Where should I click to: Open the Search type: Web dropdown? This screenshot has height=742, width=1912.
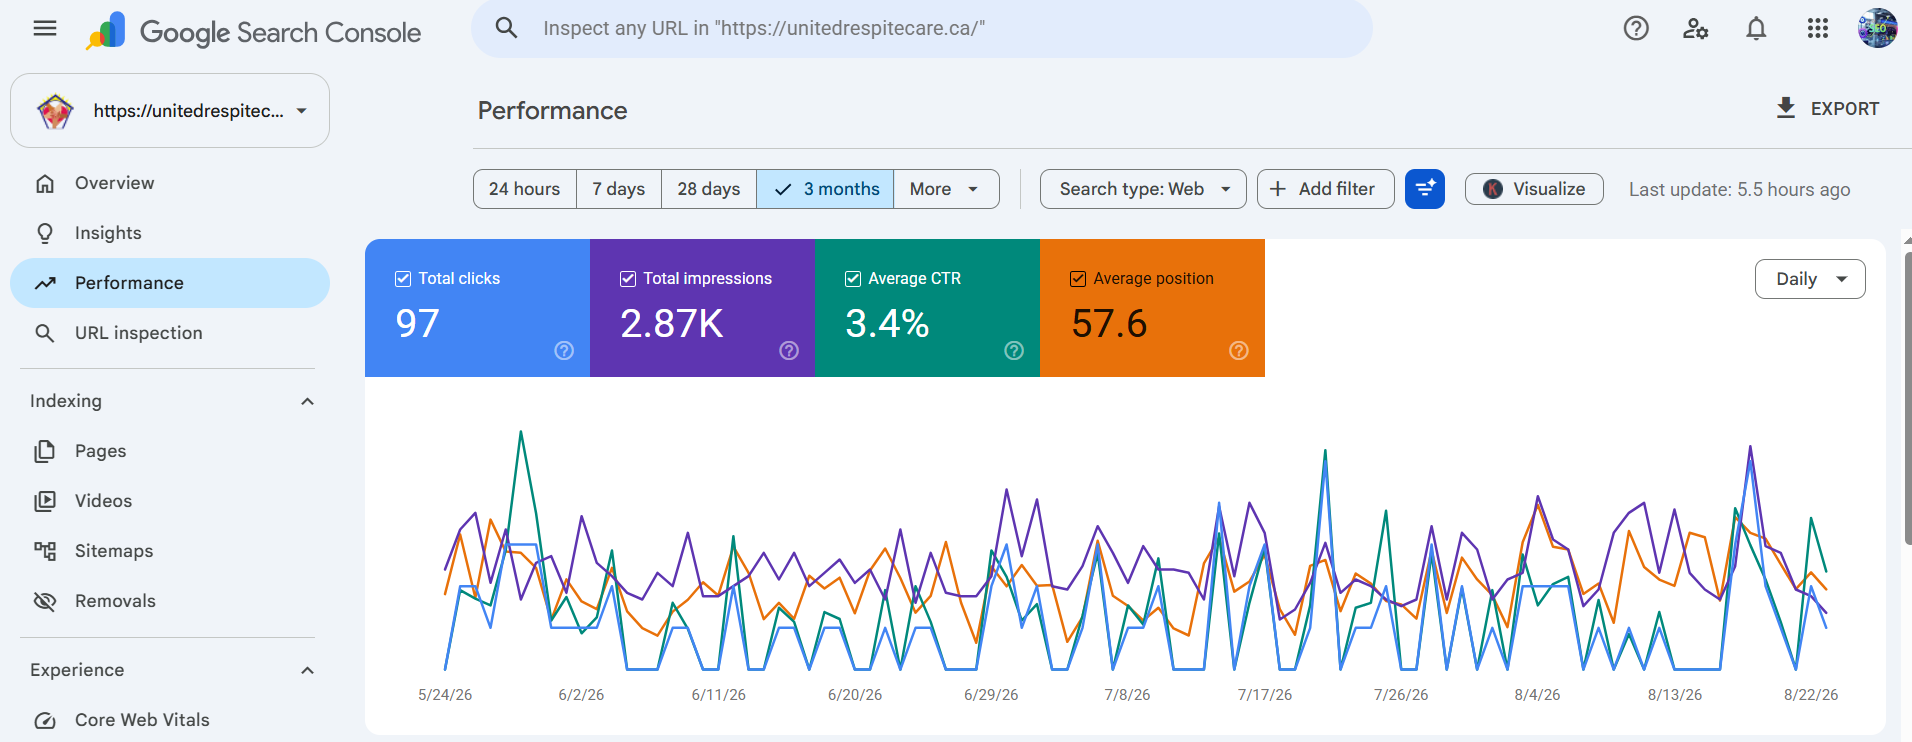click(x=1143, y=189)
